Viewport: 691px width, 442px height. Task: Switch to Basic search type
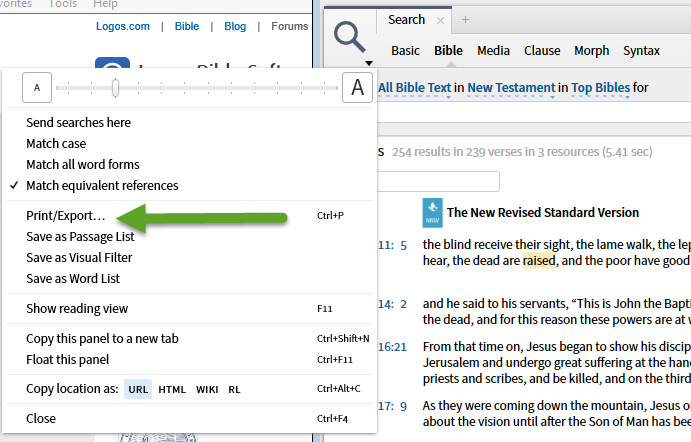pos(405,51)
